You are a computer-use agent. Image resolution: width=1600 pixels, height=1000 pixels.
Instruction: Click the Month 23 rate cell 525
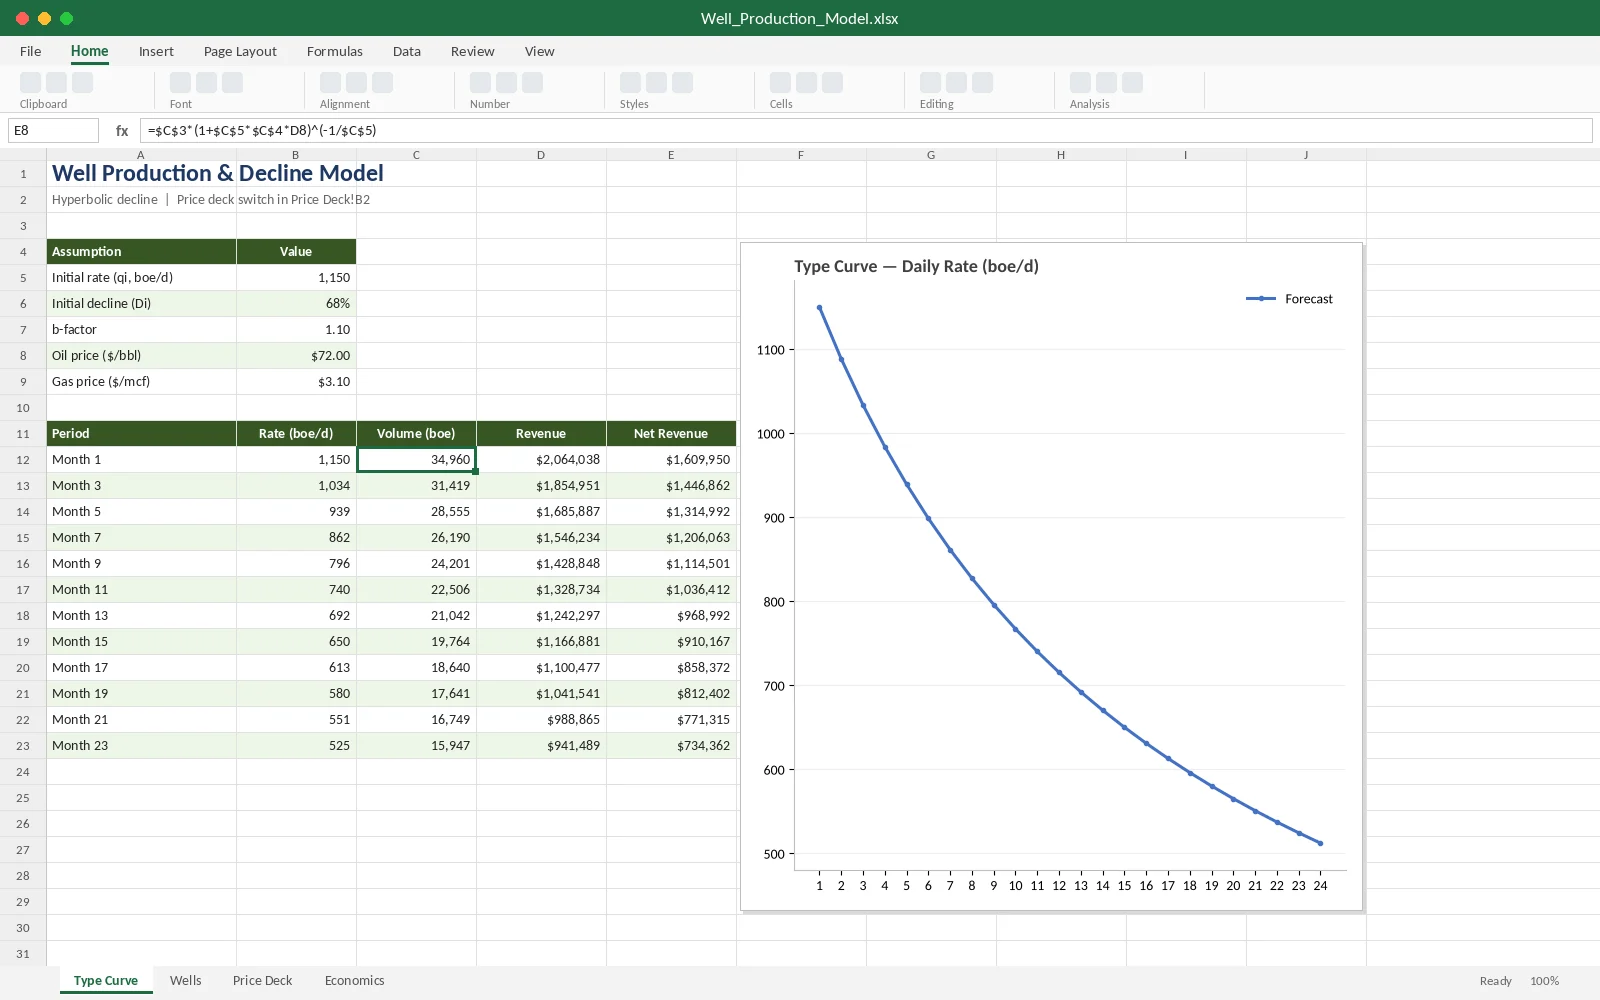click(x=296, y=746)
